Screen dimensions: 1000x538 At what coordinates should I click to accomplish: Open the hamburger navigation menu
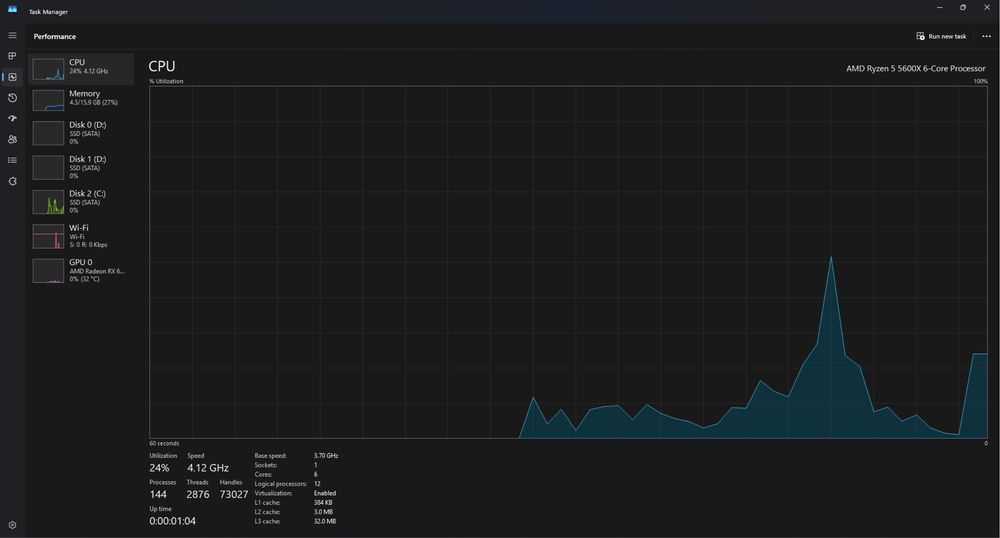pos(12,36)
